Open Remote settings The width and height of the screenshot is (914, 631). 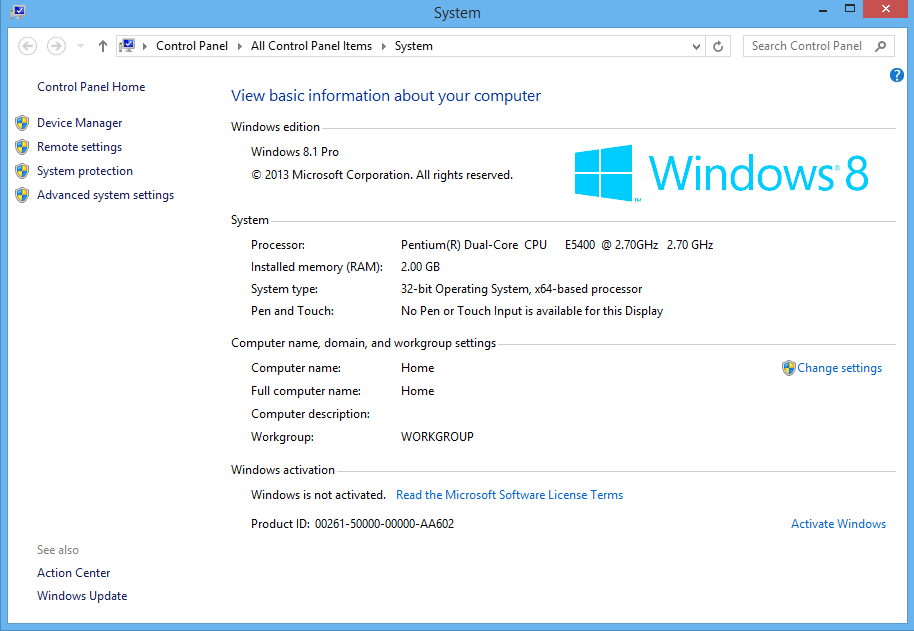pyautogui.click(x=79, y=147)
